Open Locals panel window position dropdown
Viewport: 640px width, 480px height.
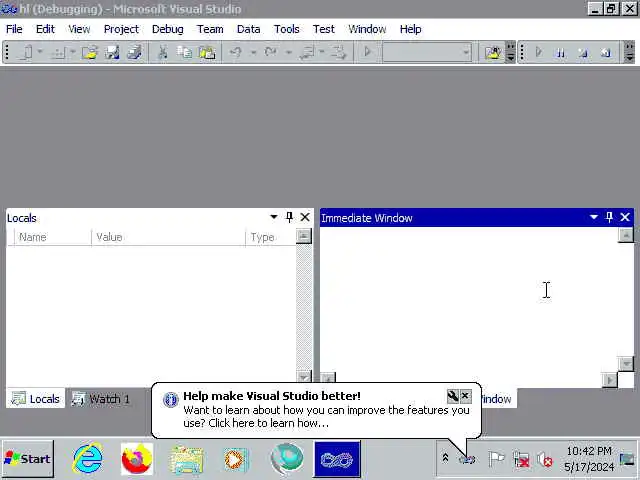[274, 217]
